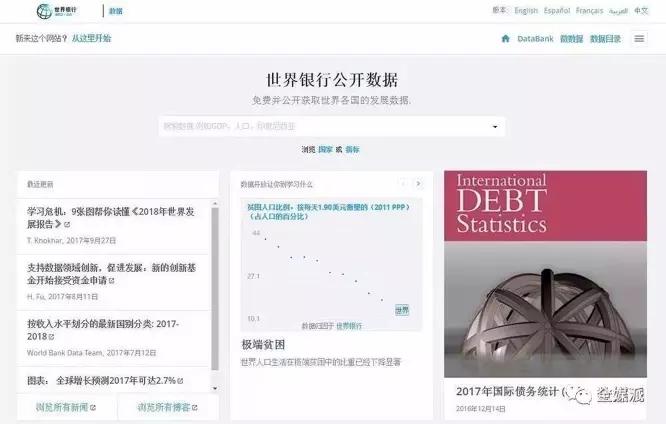This screenshot has height=424, width=666.
Task: Expand the search box dropdown arrow
Action: pyautogui.click(x=495, y=127)
